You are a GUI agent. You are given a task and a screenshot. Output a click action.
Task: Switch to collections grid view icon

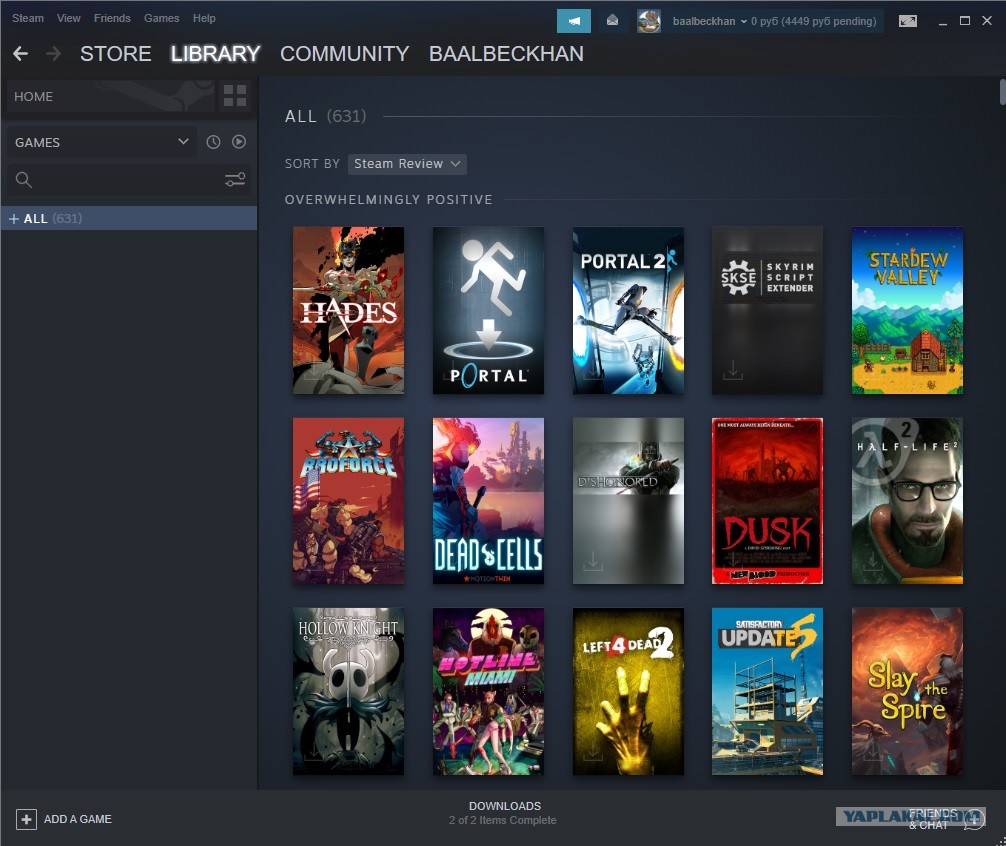click(x=235, y=96)
